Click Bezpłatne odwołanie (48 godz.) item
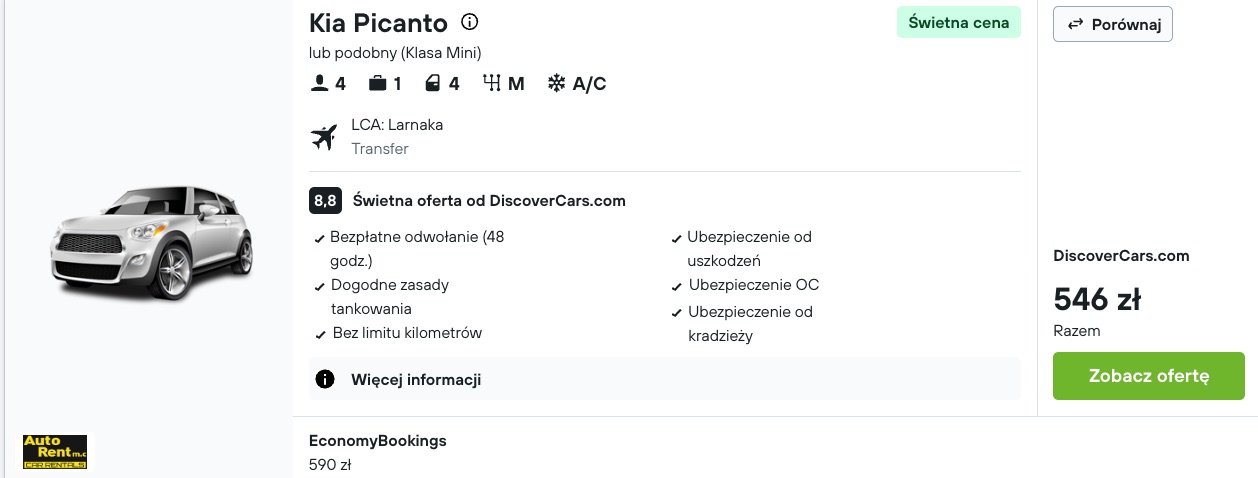 point(418,249)
